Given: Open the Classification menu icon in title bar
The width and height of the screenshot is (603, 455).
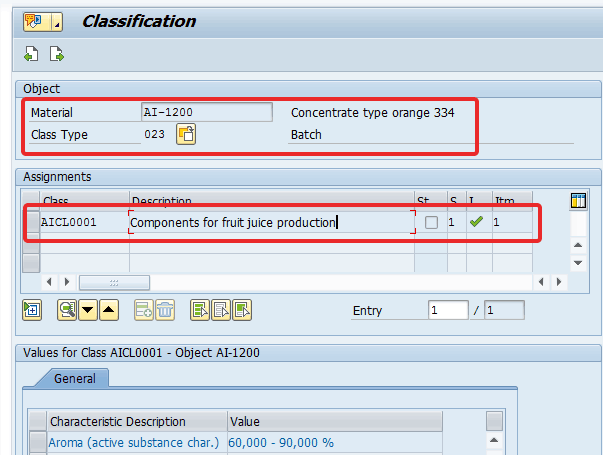Looking at the screenshot, I should click(x=34, y=22).
